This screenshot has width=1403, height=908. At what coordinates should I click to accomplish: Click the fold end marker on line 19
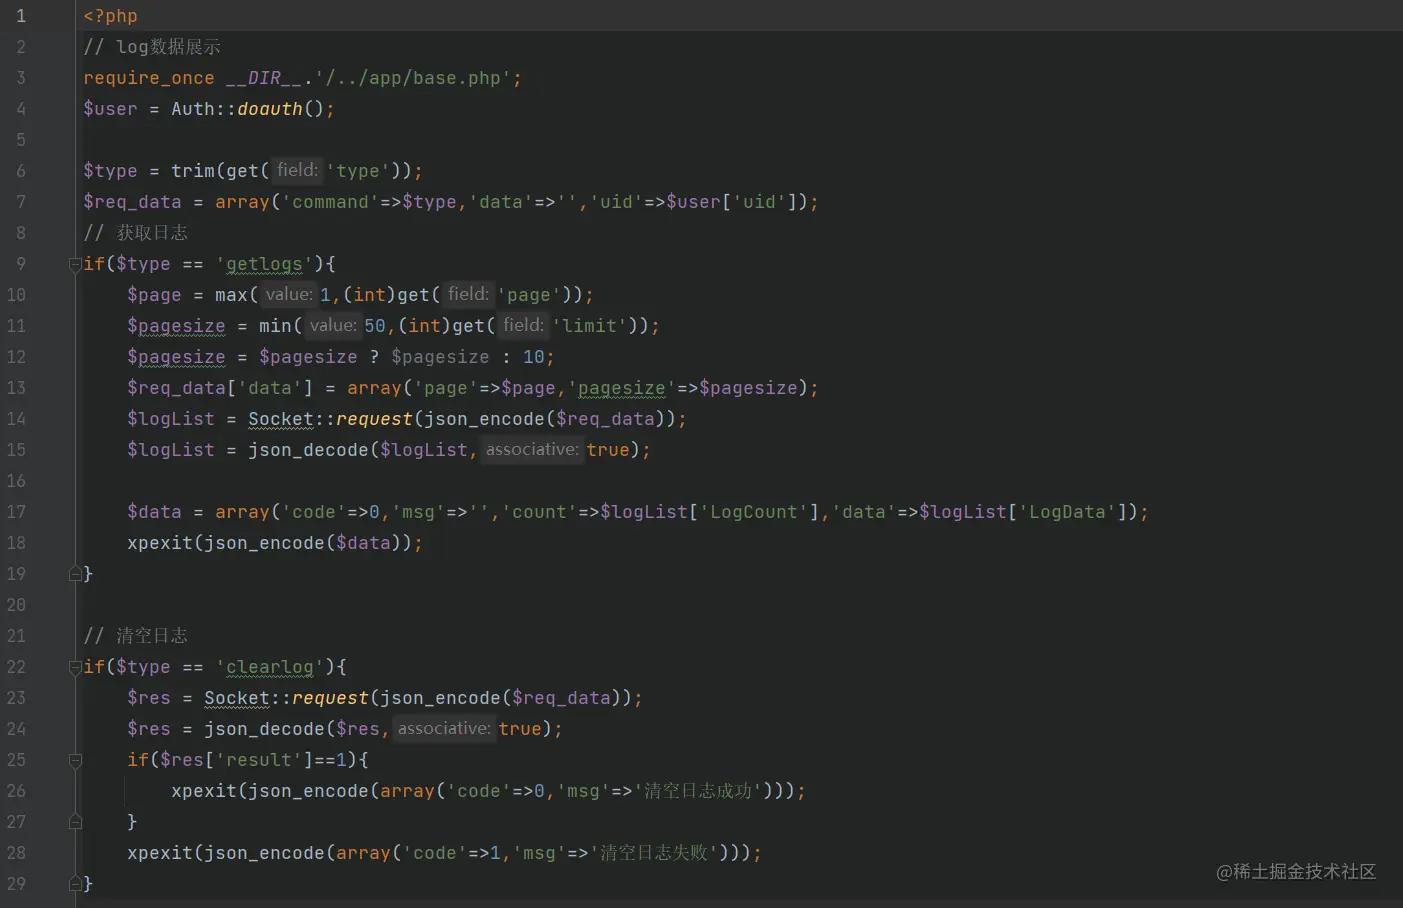[x=75, y=574]
